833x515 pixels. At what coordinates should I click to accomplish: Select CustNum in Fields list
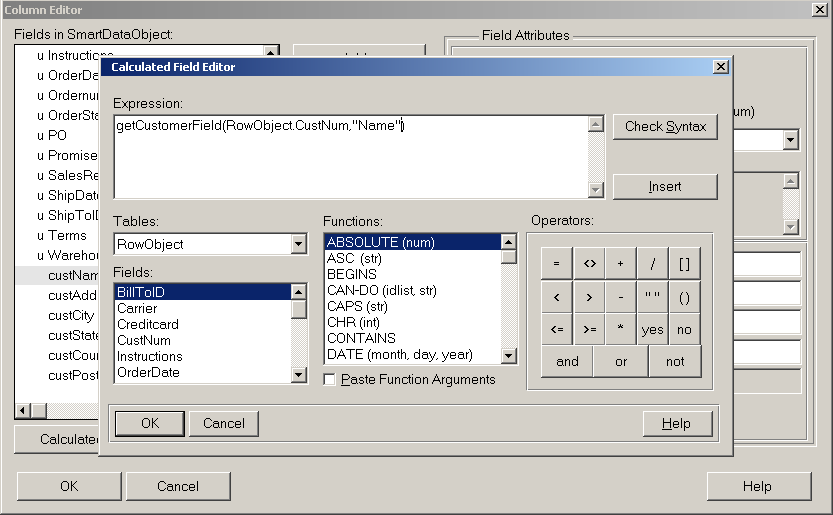click(x=203, y=340)
